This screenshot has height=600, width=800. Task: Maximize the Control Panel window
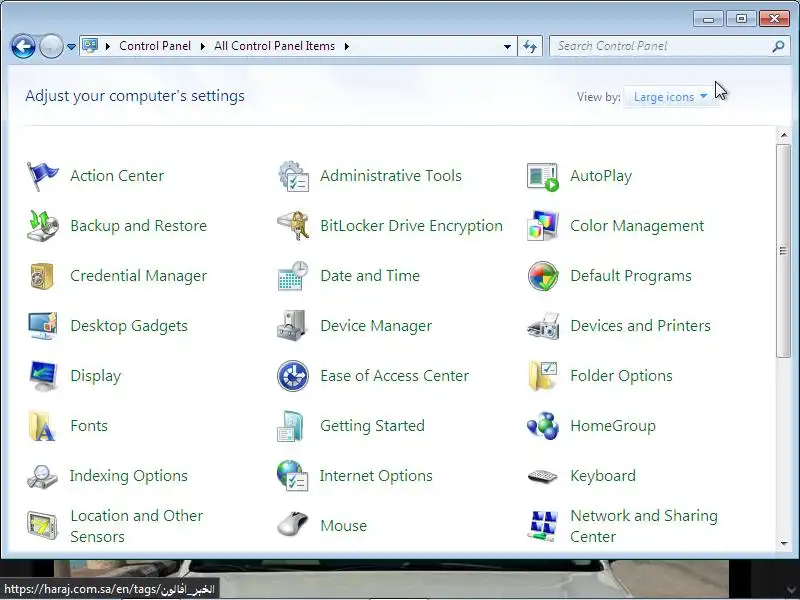741,19
